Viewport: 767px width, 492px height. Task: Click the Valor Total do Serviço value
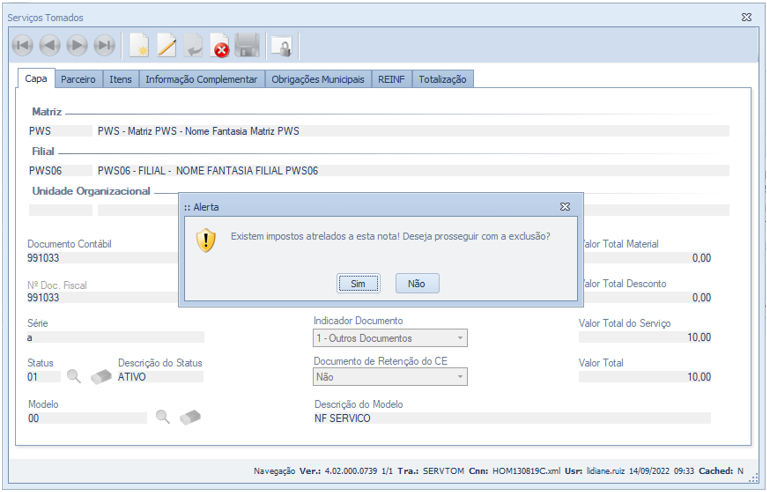point(645,337)
